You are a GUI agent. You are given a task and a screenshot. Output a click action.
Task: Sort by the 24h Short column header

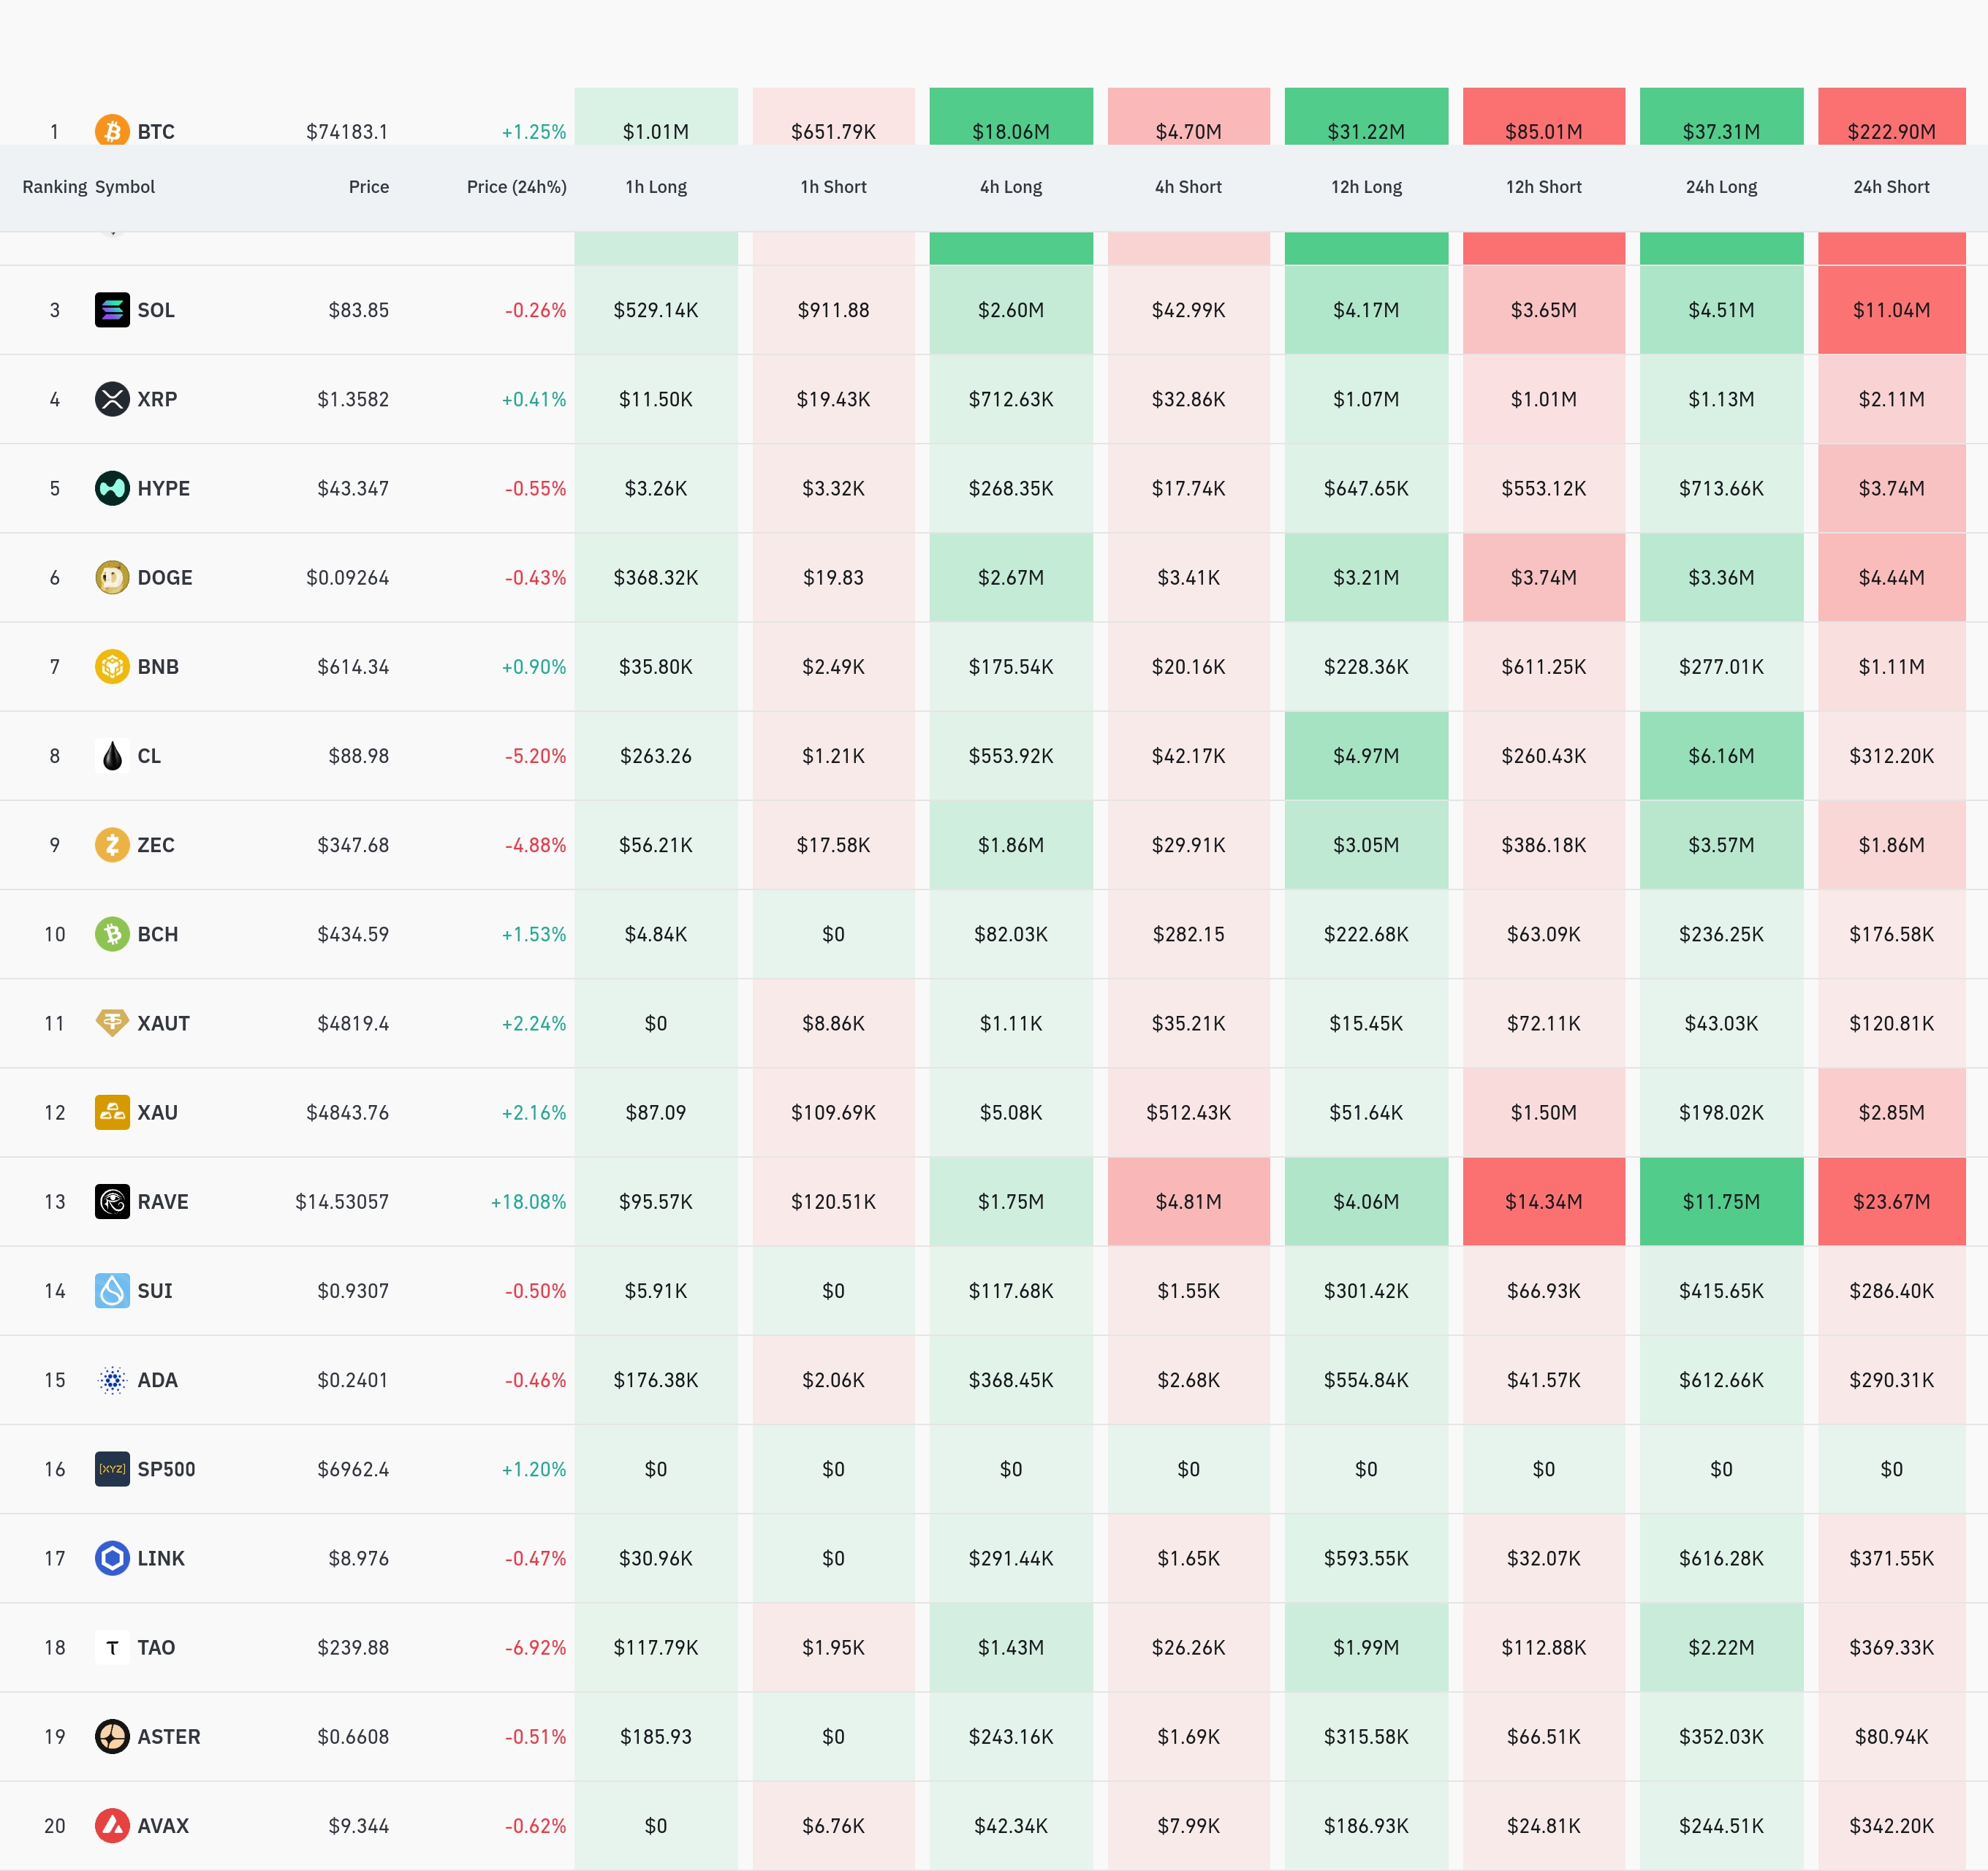coord(1890,187)
